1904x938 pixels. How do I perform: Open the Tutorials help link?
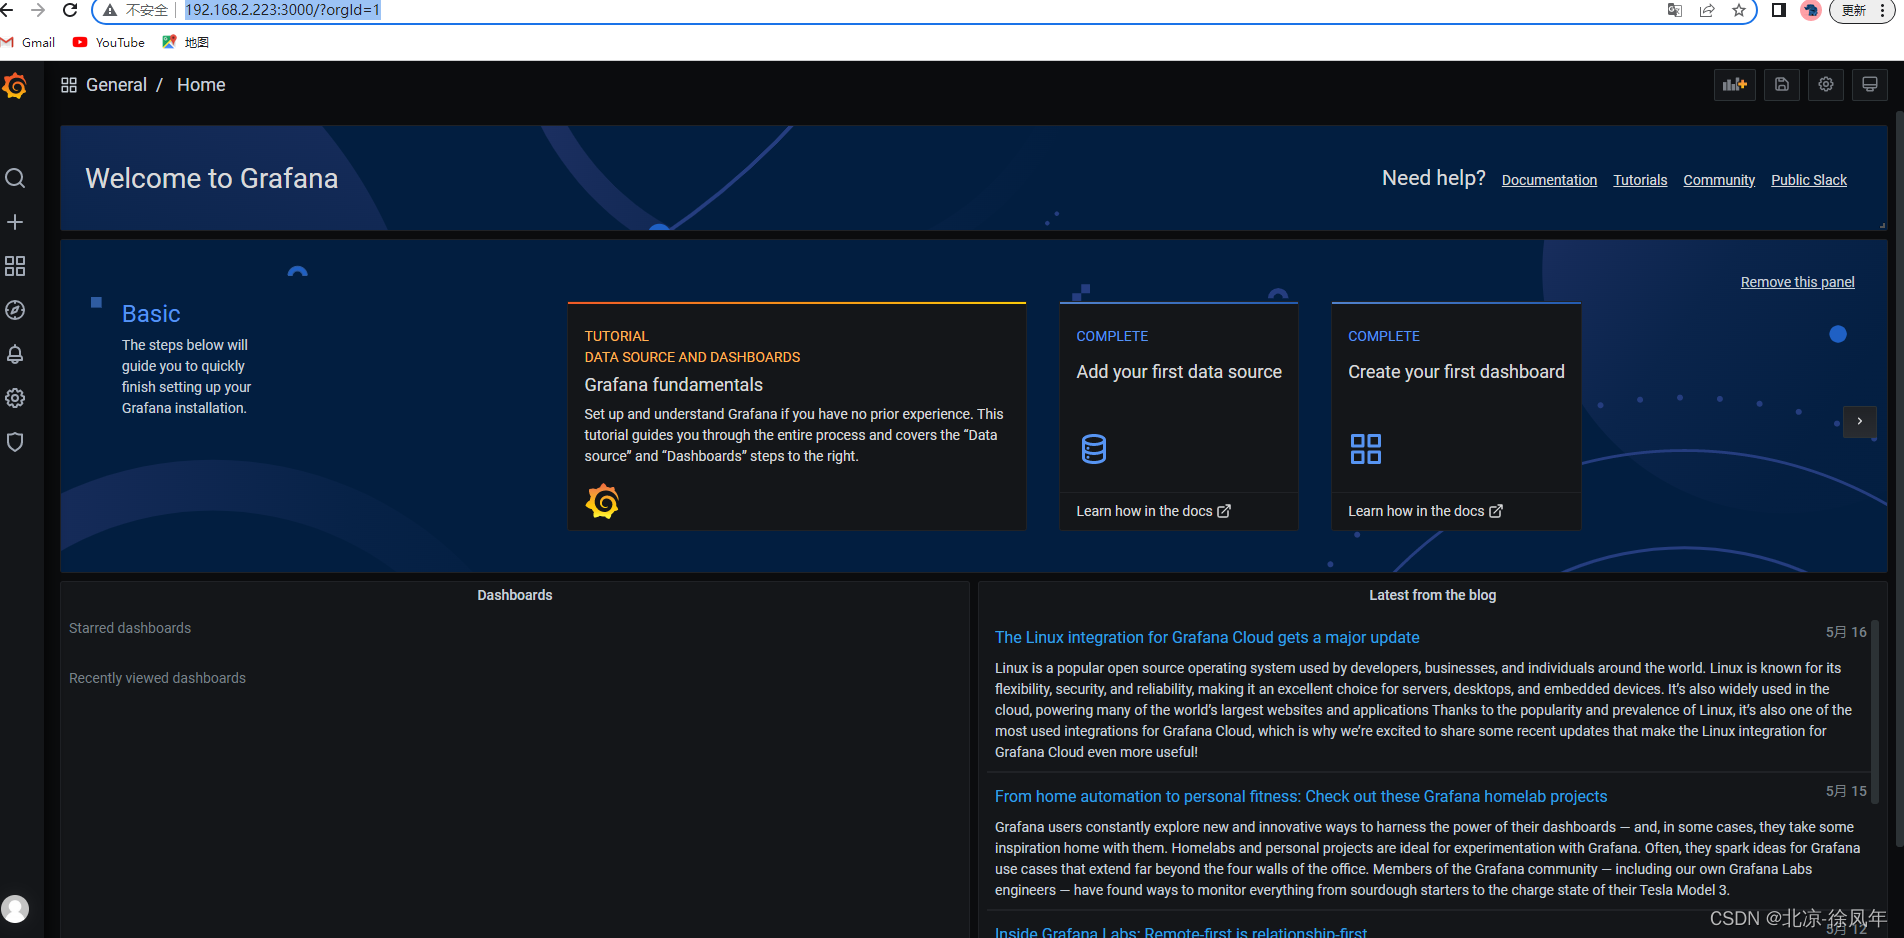point(1640,180)
